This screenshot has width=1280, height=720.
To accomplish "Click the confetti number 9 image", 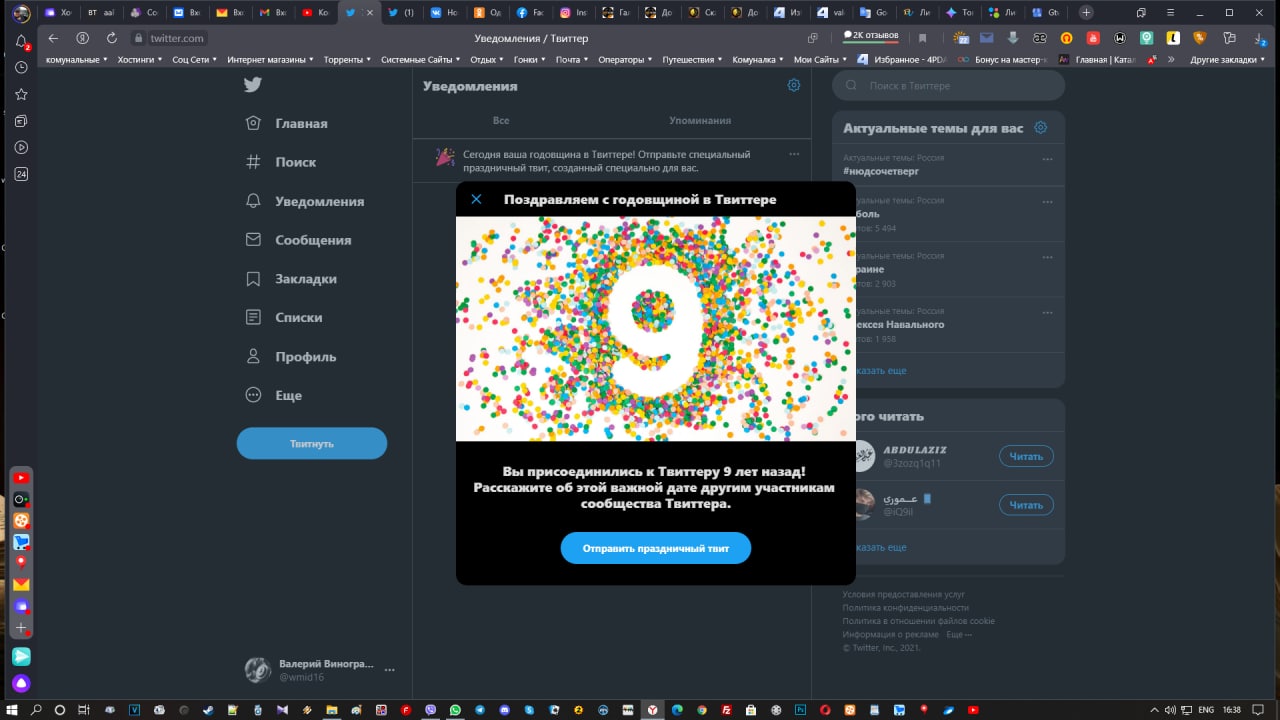I will point(656,329).
